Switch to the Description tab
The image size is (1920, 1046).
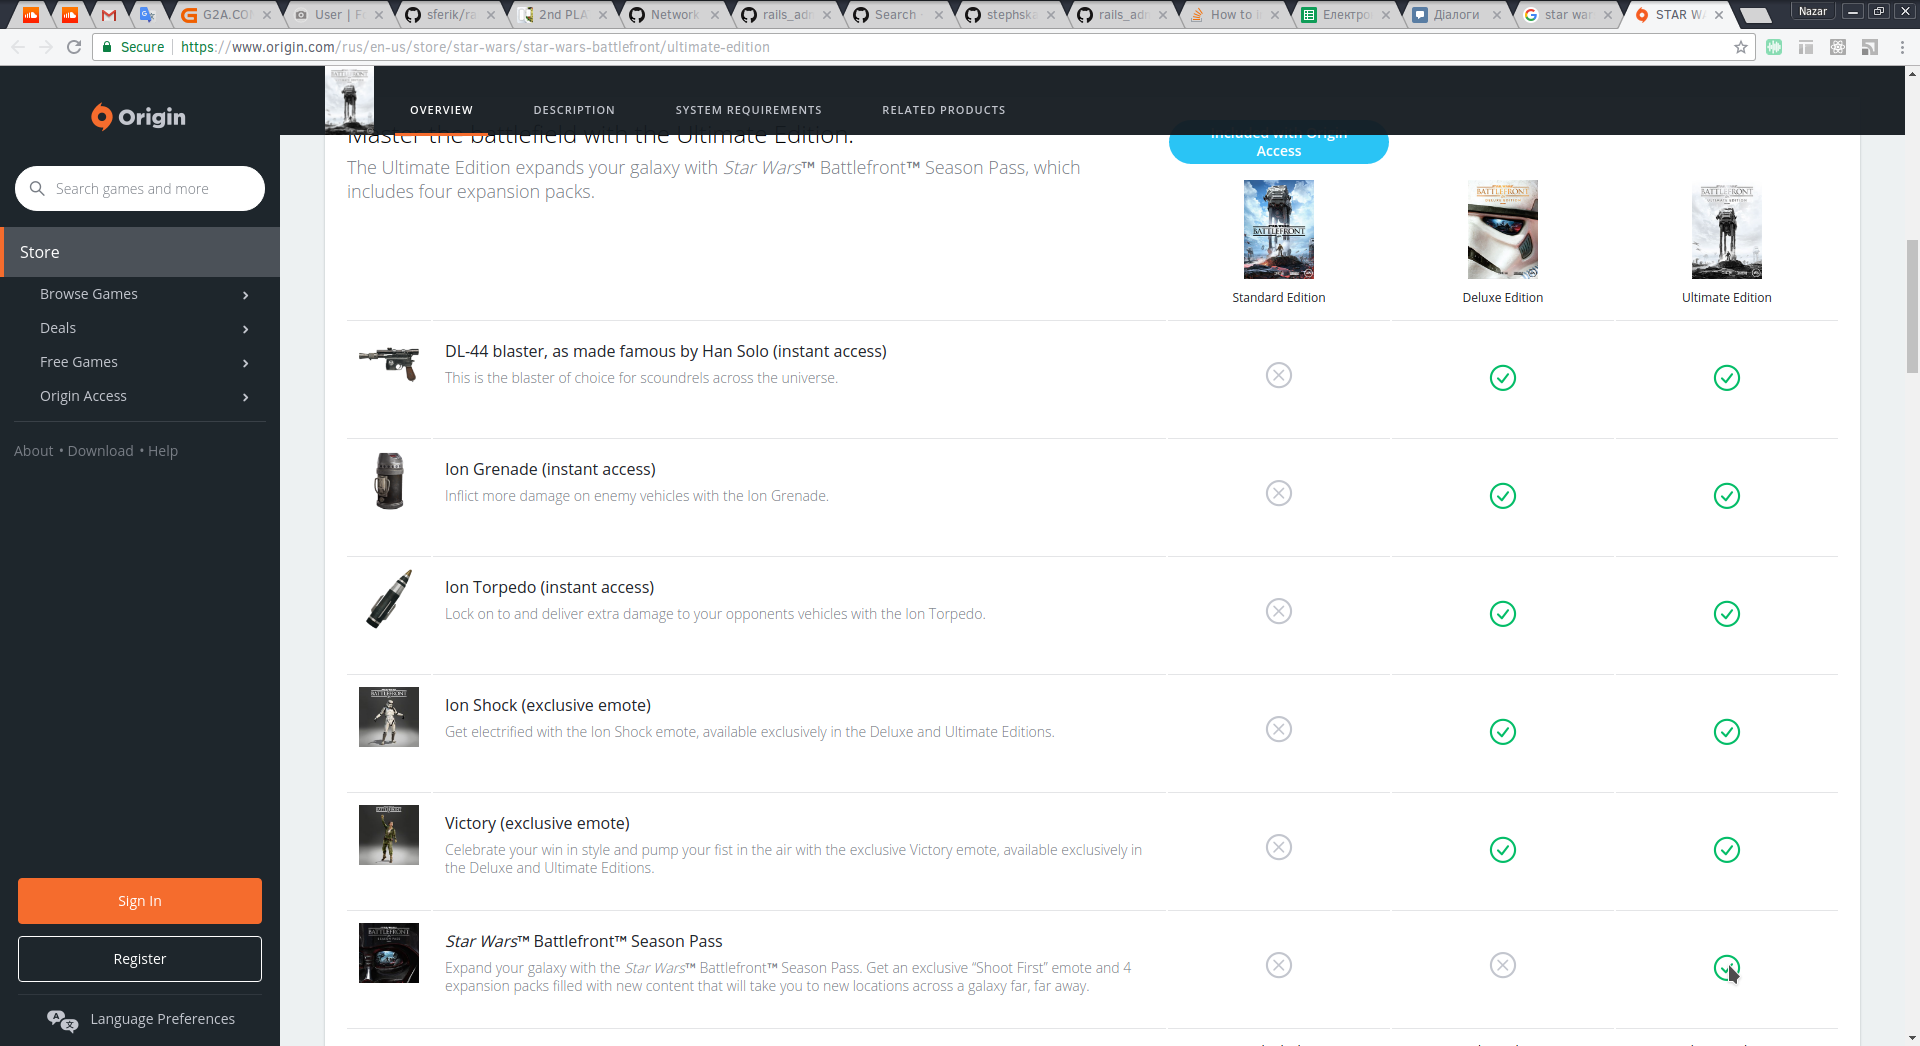coord(574,110)
